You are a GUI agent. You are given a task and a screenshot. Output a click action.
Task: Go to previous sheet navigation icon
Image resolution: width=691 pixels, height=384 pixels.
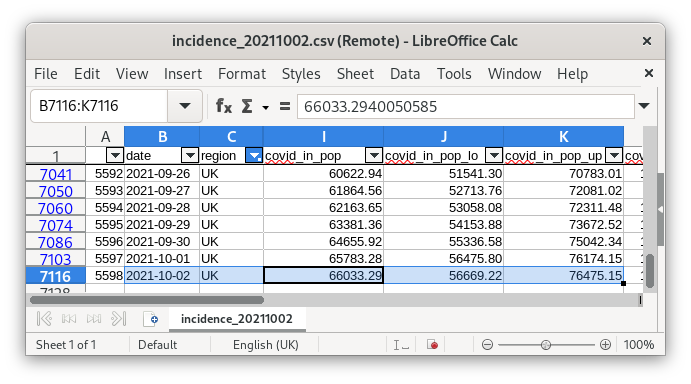(69, 318)
